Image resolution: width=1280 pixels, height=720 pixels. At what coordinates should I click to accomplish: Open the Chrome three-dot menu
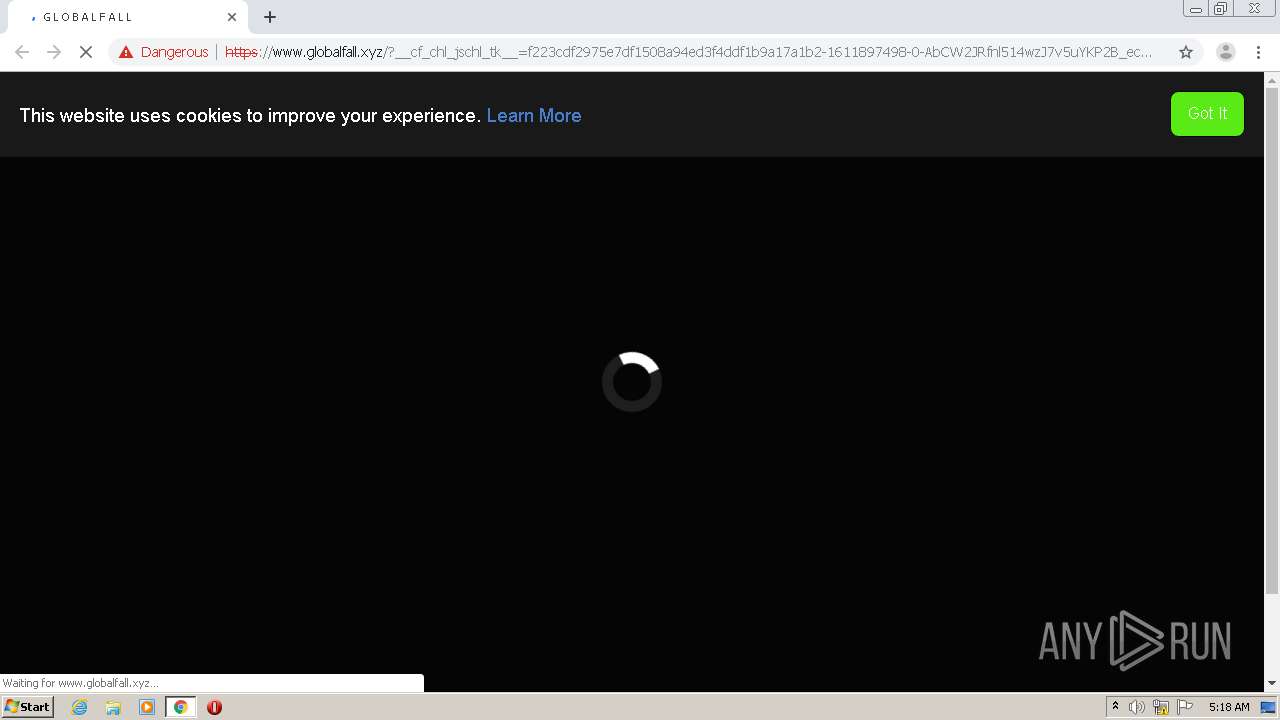(x=1258, y=52)
